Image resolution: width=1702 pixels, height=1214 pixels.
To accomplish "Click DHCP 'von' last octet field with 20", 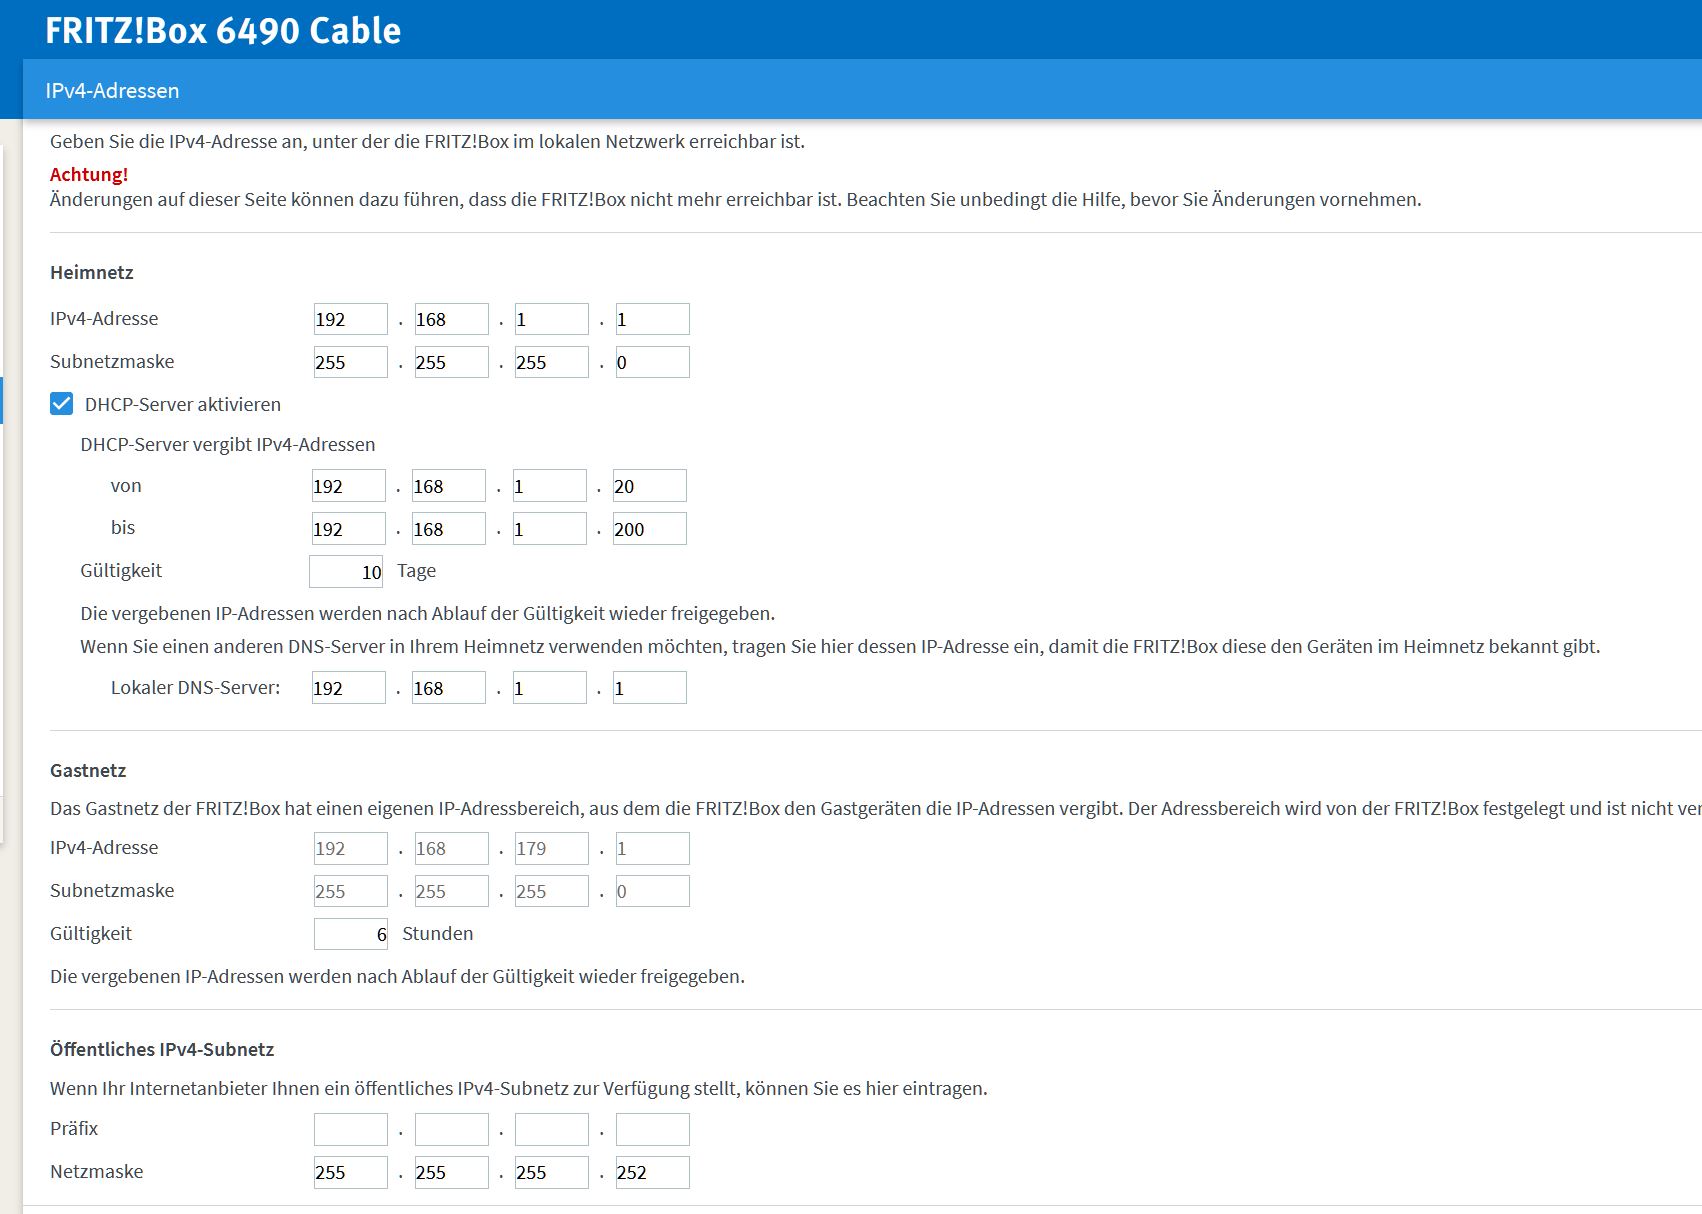I will 649,486.
